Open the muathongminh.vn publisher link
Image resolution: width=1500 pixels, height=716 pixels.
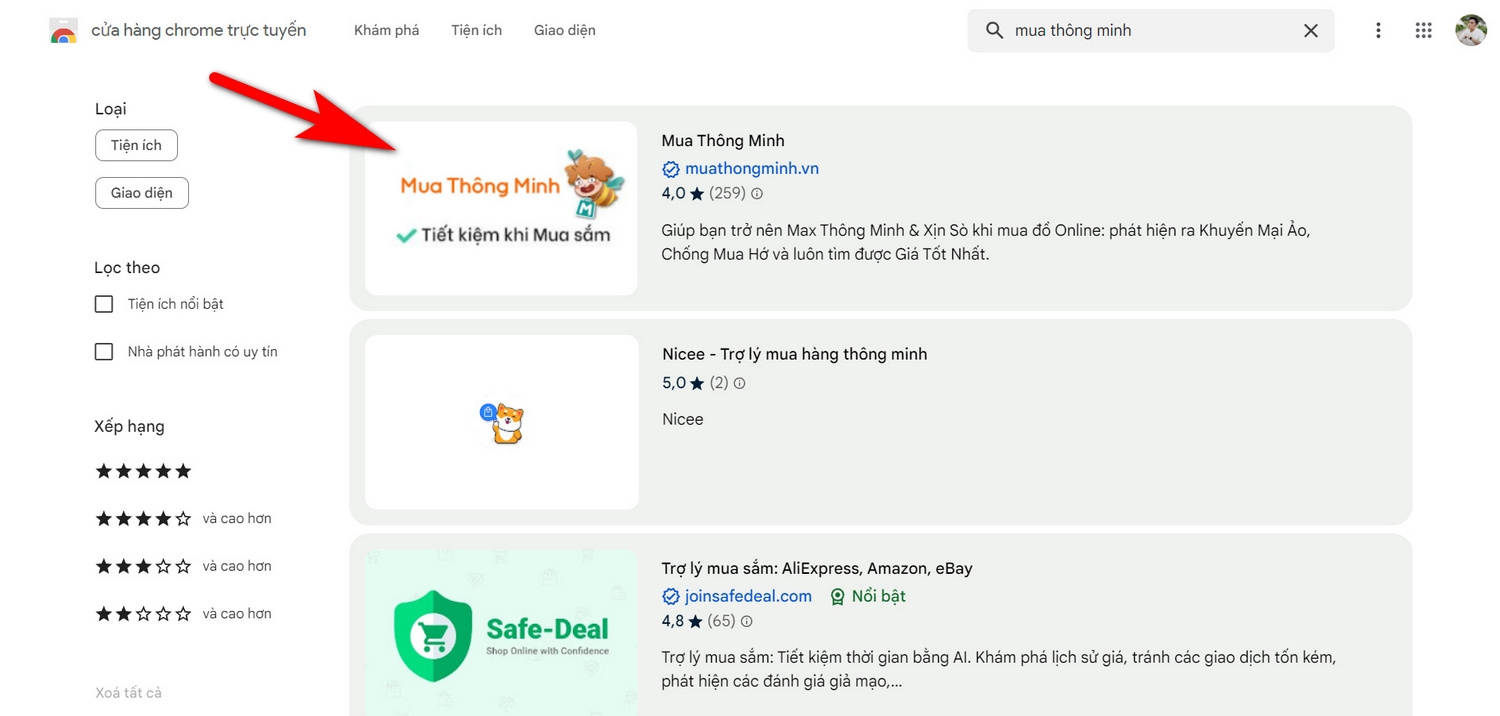click(752, 169)
